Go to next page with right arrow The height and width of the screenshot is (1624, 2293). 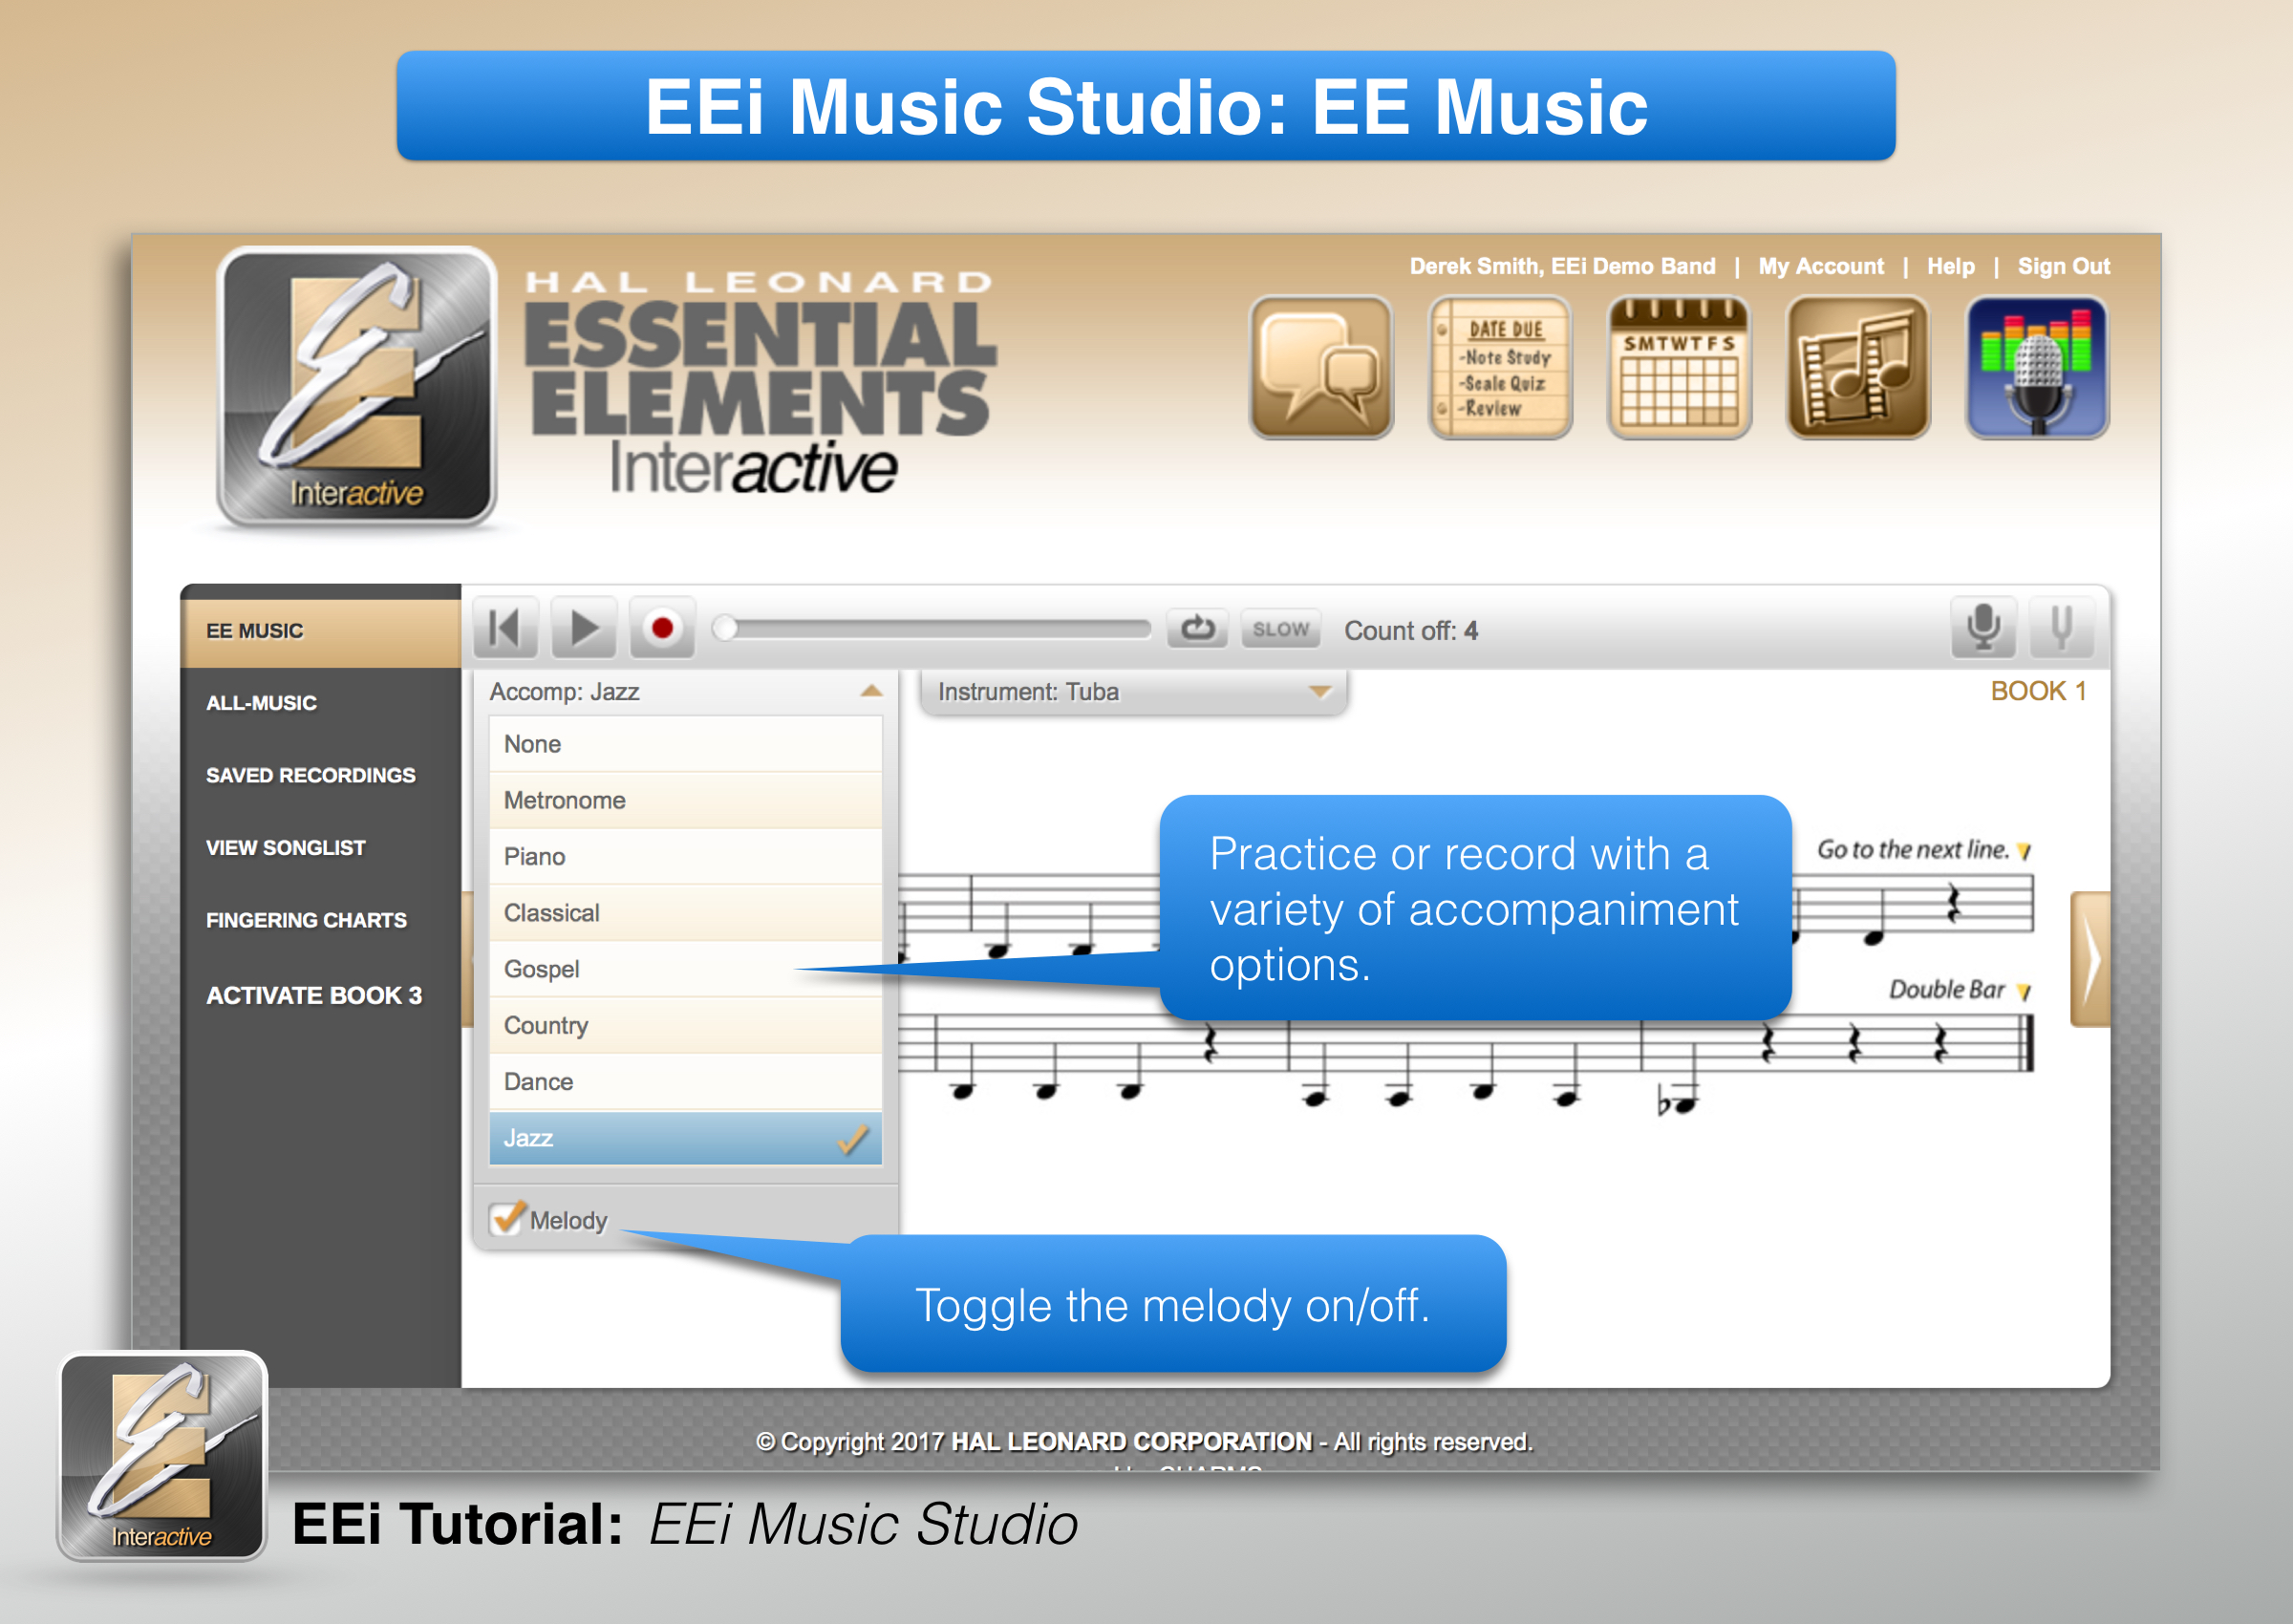pos(2091,959)
